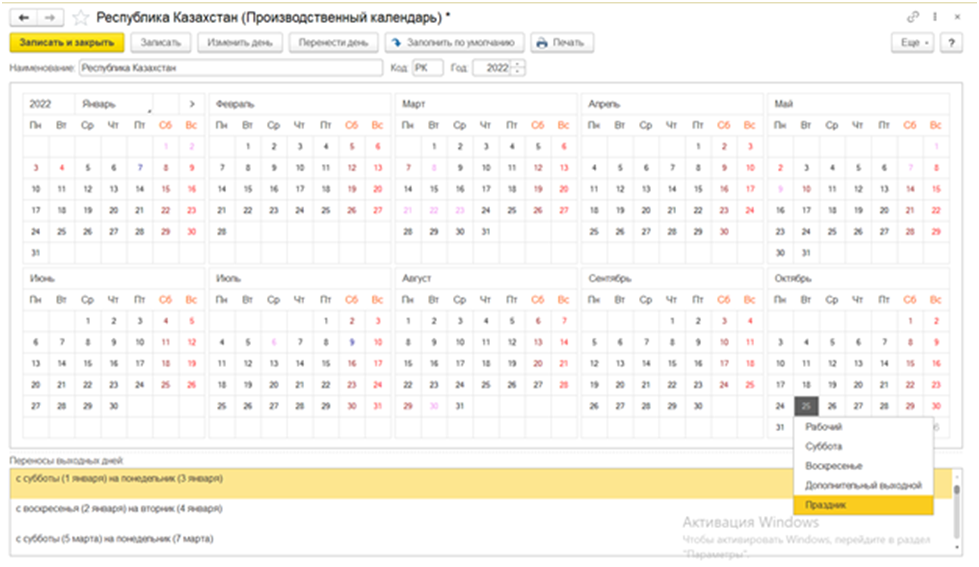
Task: Open help with the question mark button
Action: point(954,43)
